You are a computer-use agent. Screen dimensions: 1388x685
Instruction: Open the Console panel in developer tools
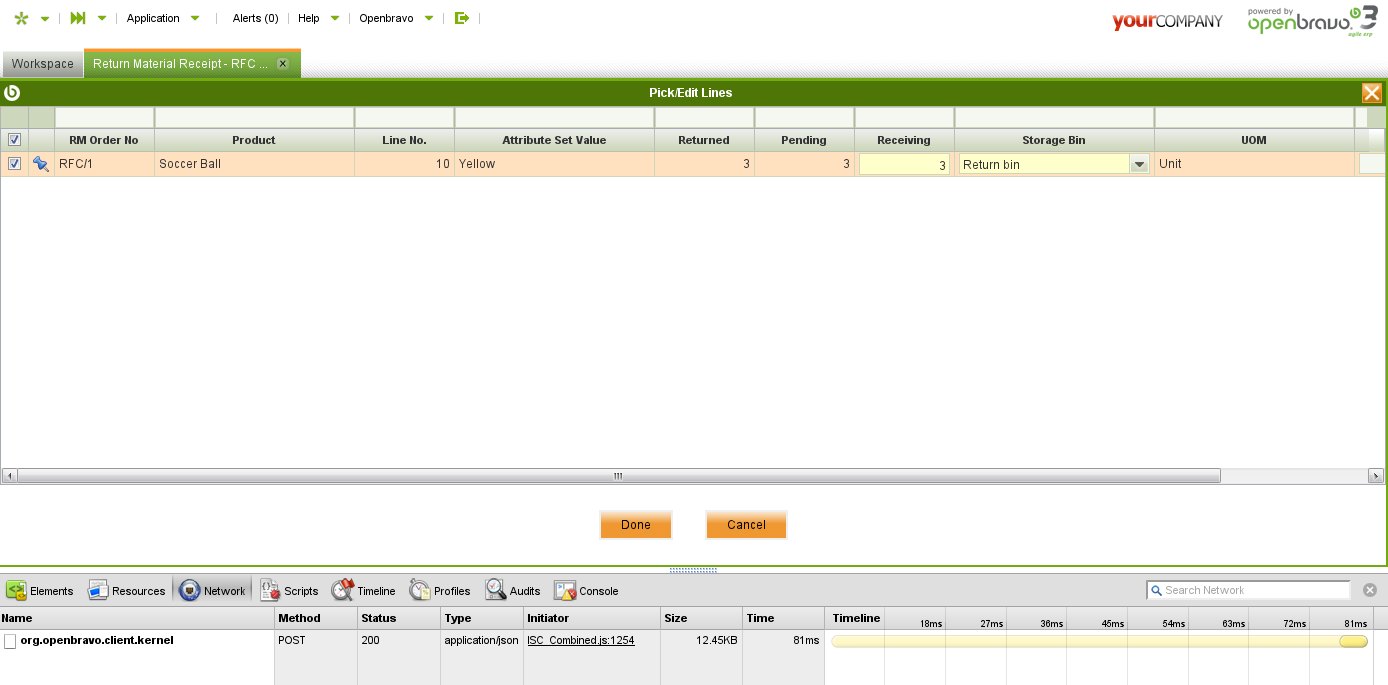click(x=587, y=591)
